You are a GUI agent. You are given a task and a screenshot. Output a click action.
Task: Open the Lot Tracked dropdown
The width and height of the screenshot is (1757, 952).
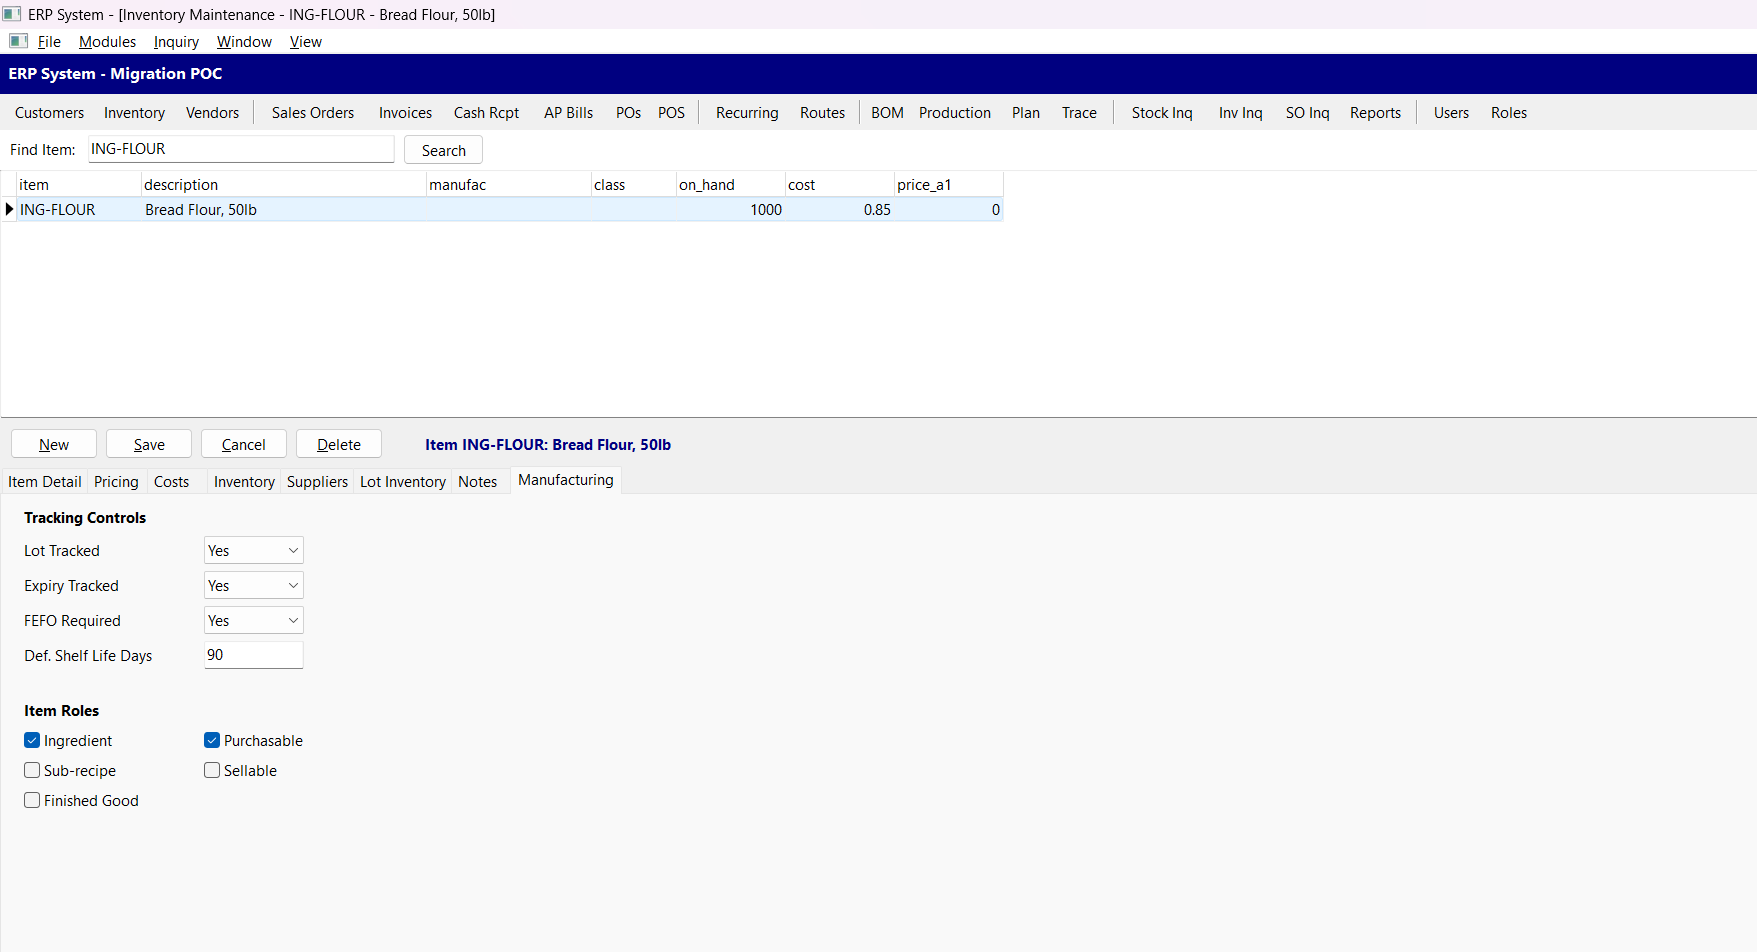tap(254, 550)
